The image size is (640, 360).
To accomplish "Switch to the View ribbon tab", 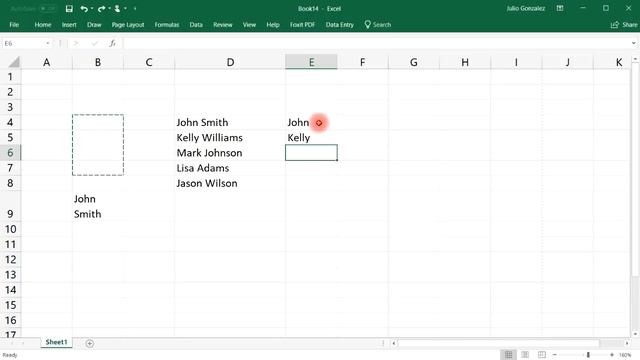I will click(249, 24).
